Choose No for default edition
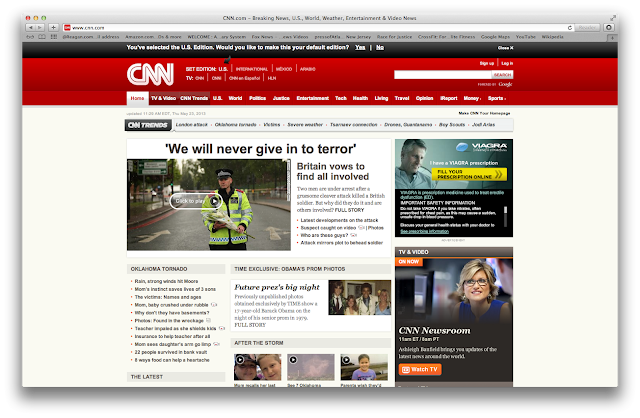Viewport: 640px width, 418px height. click(380, 47)
